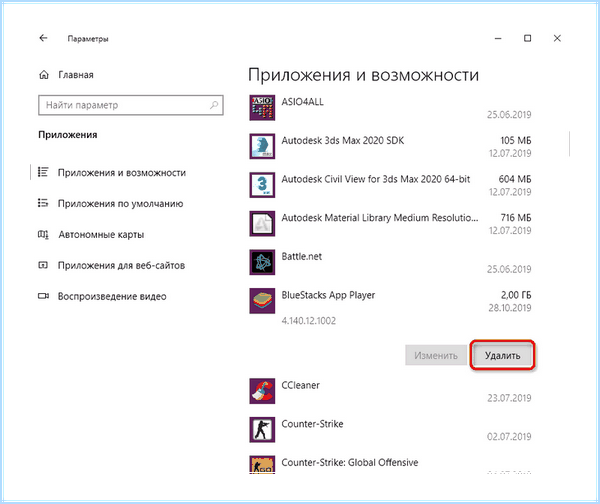The height and width of the screenshot is (504, 600).
Task: Click Приложения для веб-сайтов icon
Action: click(x=43, y=265)
